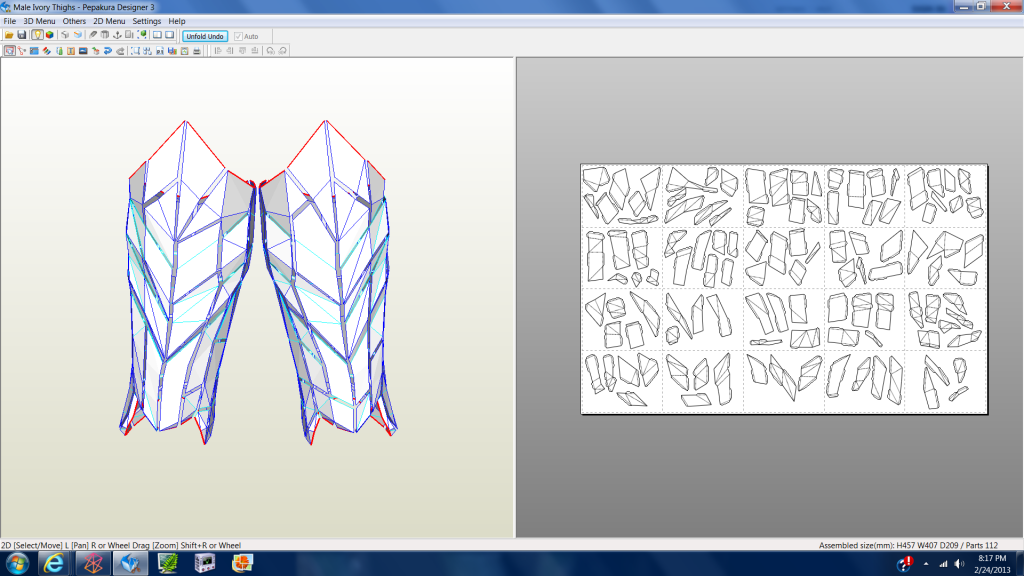Select the join/disjoin faces tool
The width and height of the screenshot is (1024, 576).
pos(22,50)
